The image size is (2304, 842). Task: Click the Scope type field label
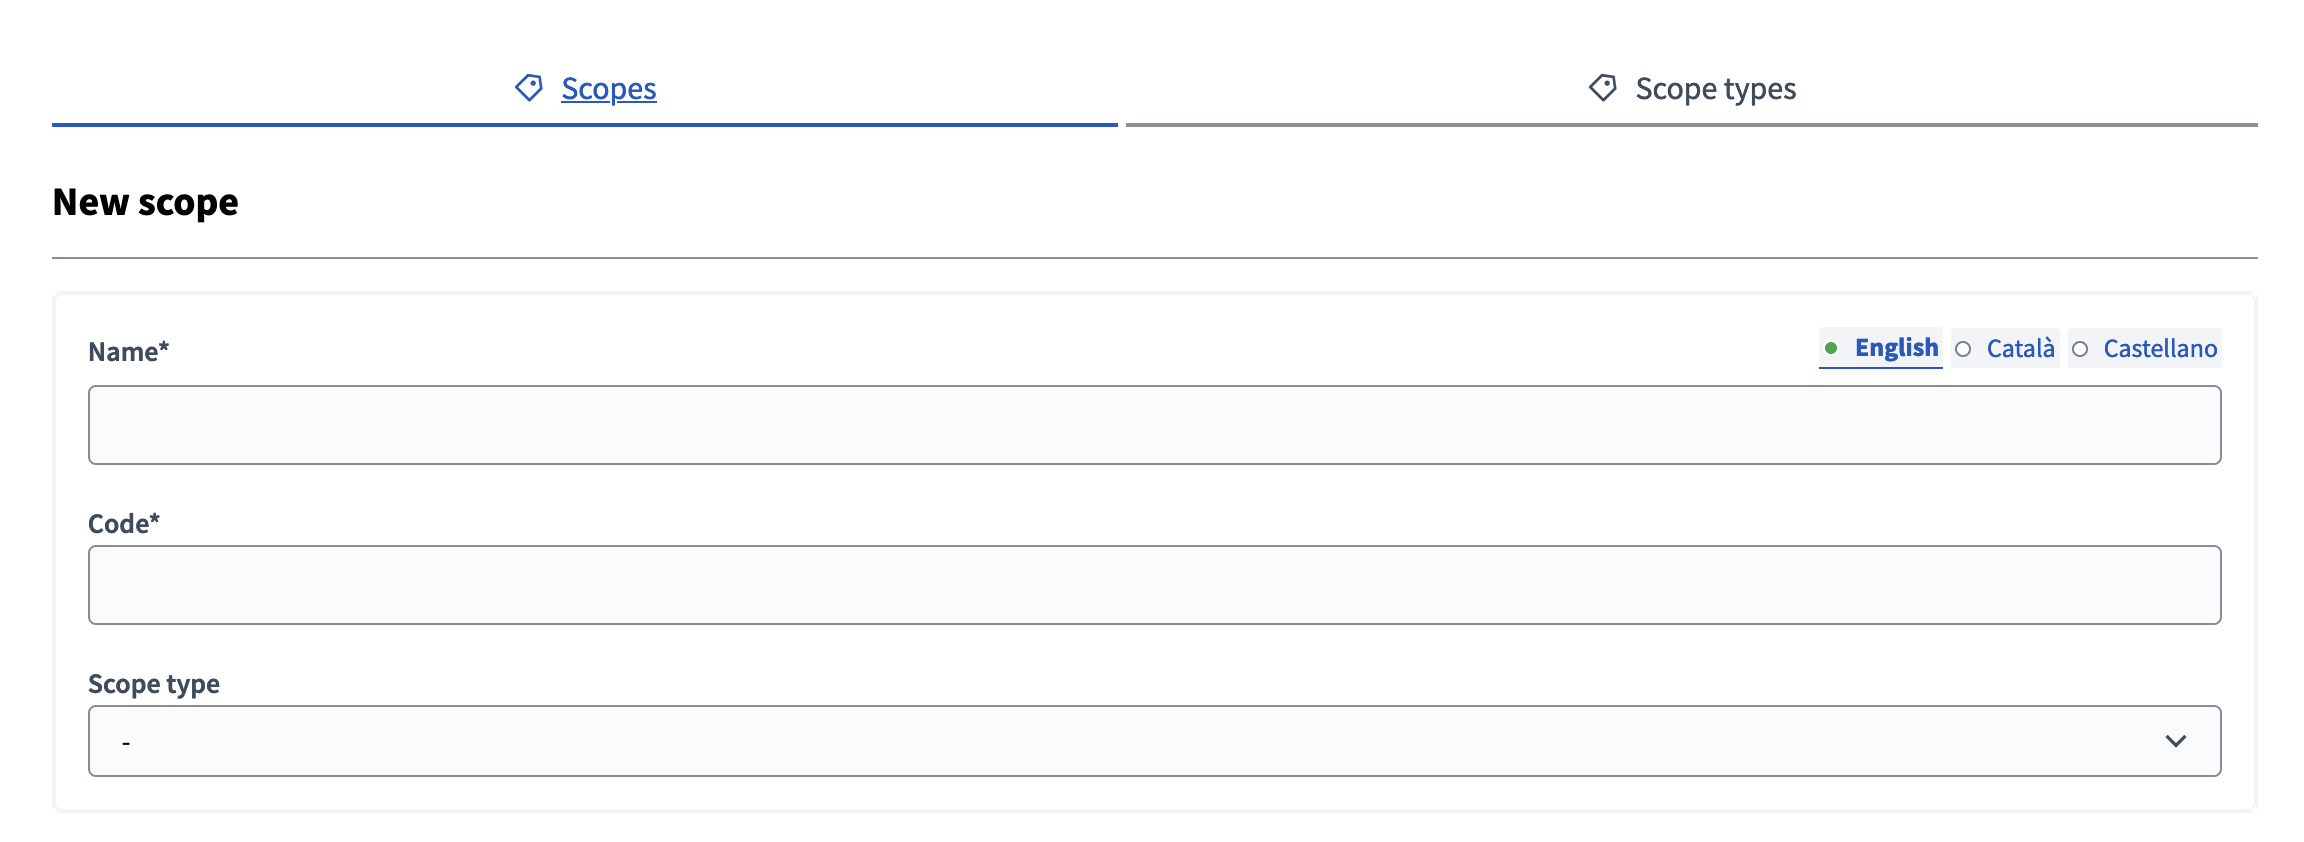(154, 684)
